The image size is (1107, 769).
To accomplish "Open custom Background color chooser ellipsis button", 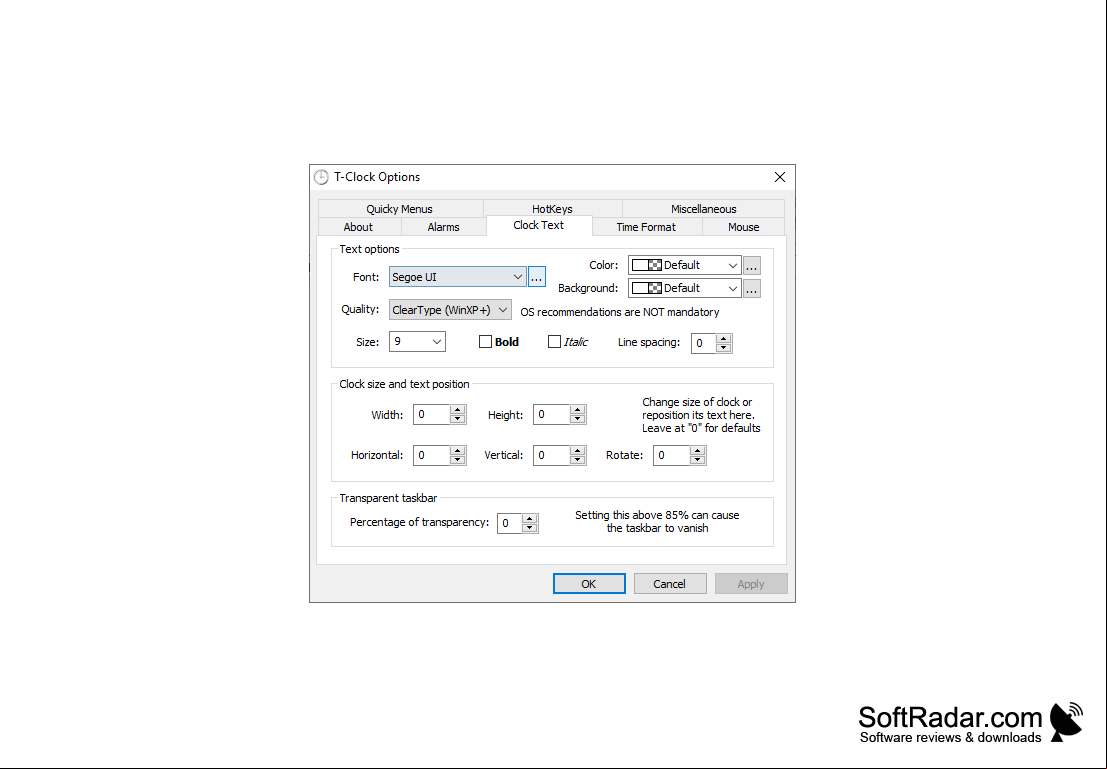I will point(751,288).
